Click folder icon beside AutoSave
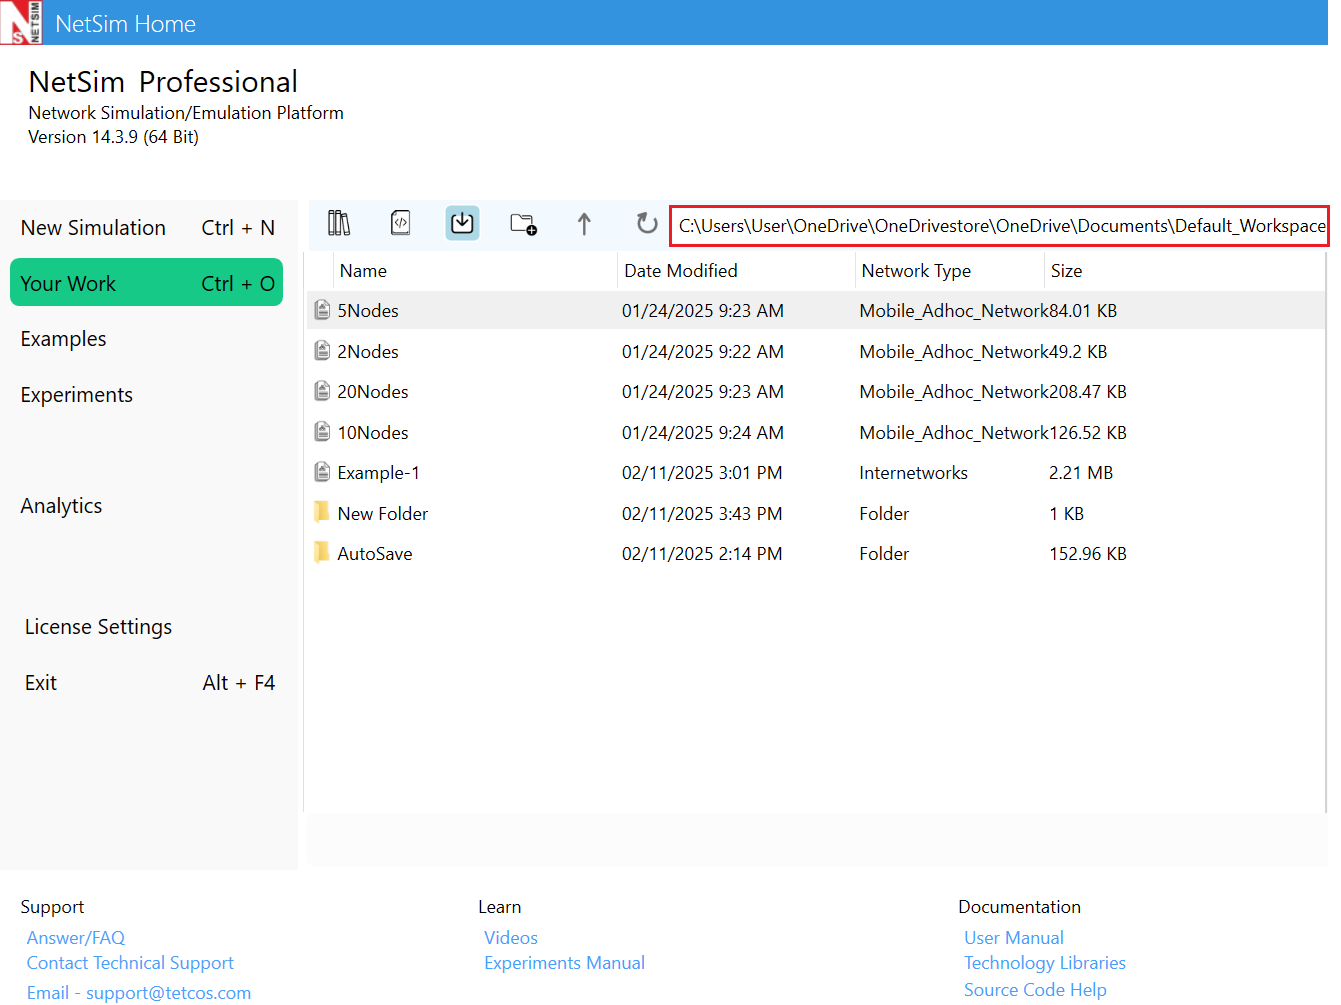This screenshot has width=1341, height=1005. (322, 553)
